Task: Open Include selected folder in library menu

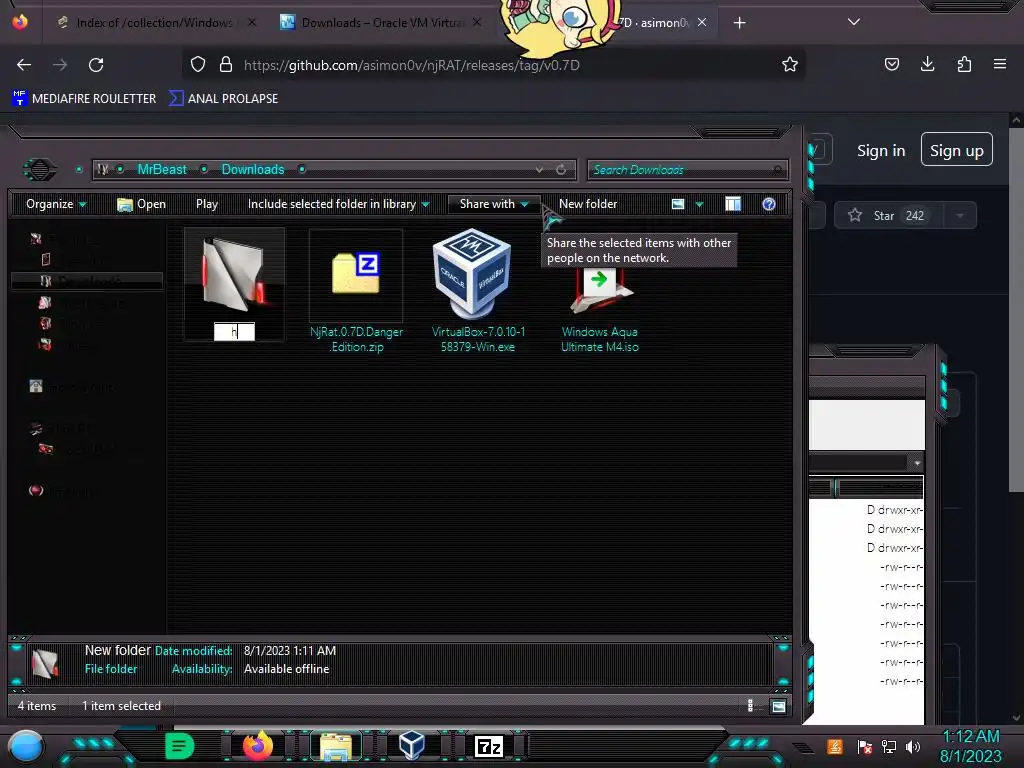Action: click(338, 204)
